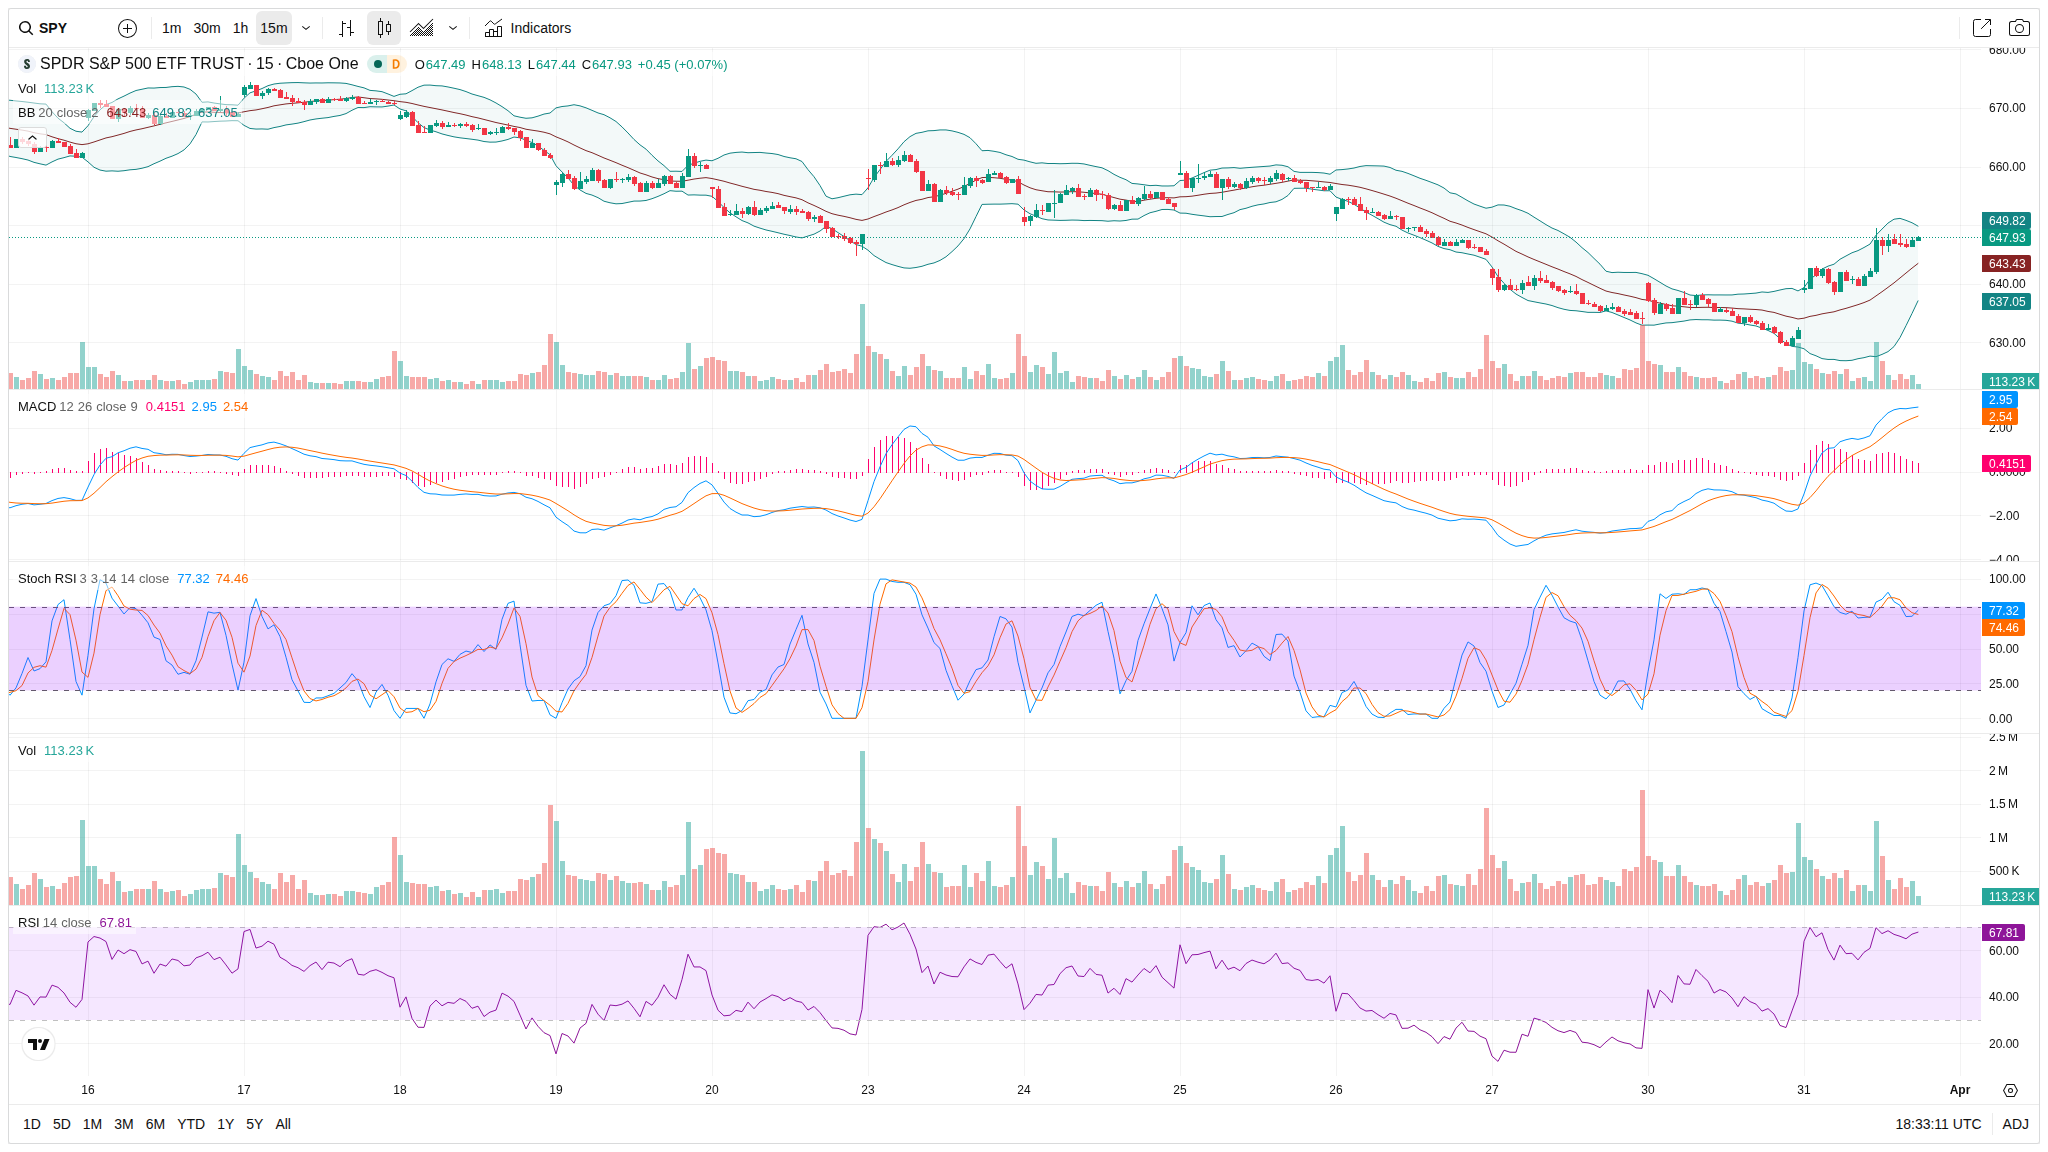This screenshot has width=2048, height=1152.
Task: Select the YTD date range
Action: pyautogui.click(x=190, y=1124)
